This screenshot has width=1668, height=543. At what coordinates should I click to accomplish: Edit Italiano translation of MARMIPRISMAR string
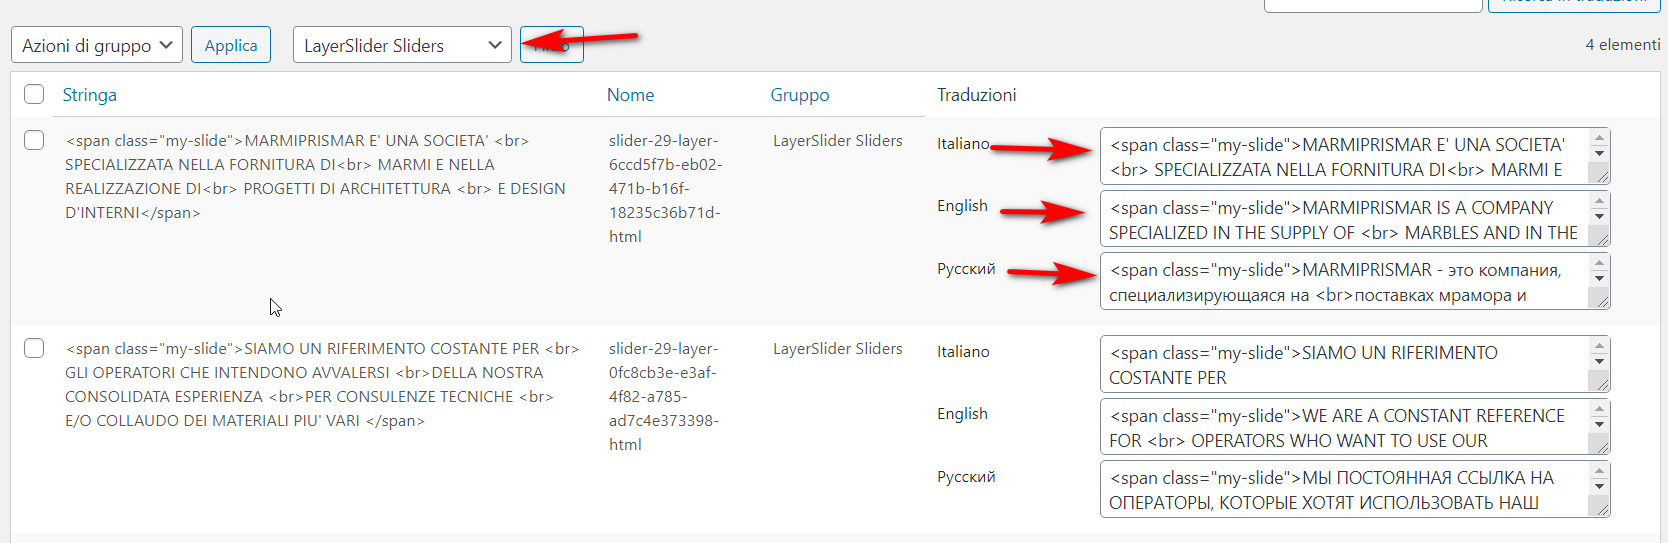click(1355, 156)
